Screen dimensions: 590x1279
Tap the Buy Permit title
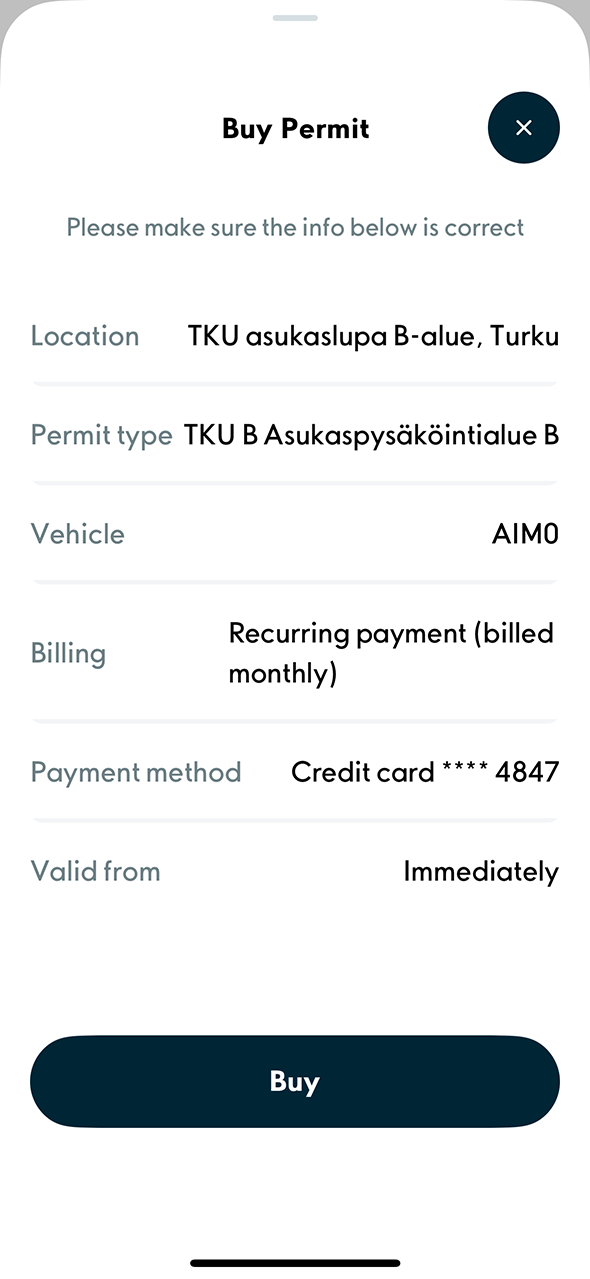(x=296, y=128)
